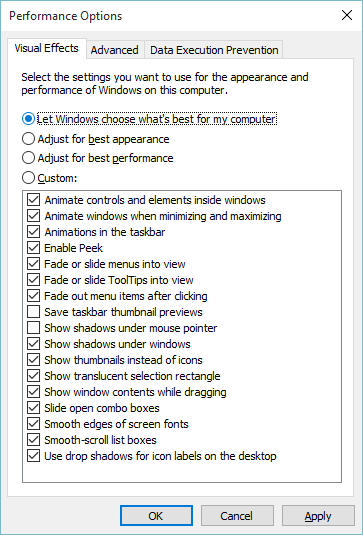
Task: Uncheck Fade or slide menus into view
Action: coord(33,264)
